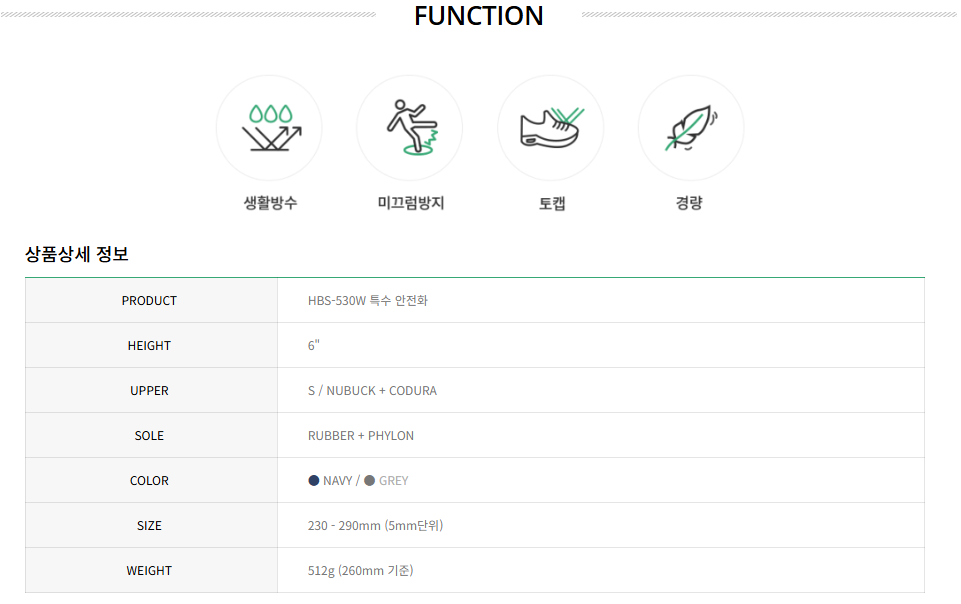Click the 경량 label

tap(689, 203)
